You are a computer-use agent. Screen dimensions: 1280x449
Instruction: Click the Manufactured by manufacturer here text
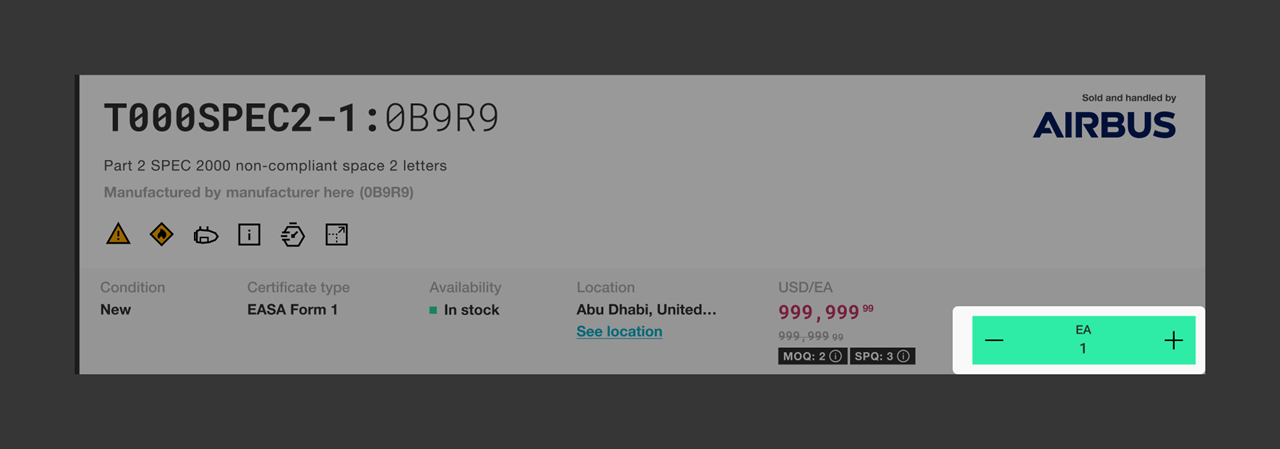click(259, 191)
